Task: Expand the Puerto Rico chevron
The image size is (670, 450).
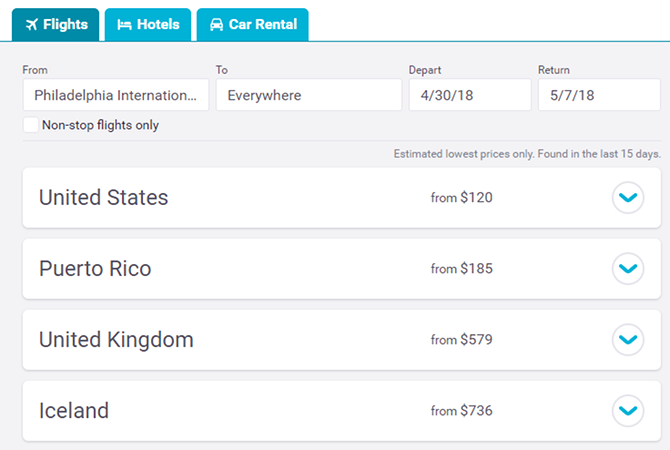Action: pyautogui.click(x=627, y=269)
